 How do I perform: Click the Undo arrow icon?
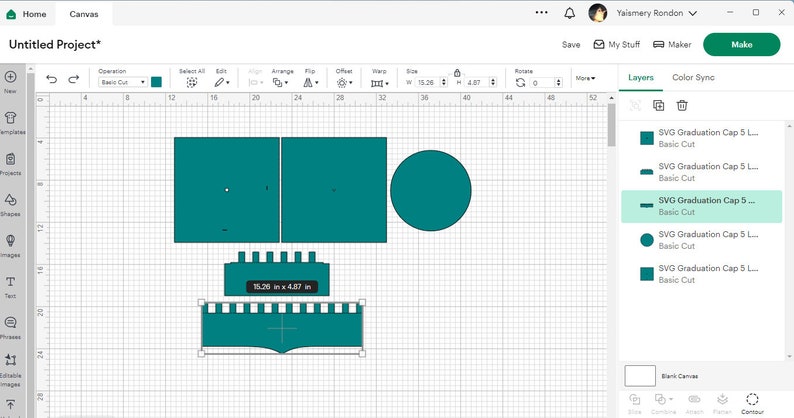[x=51, y=79]
